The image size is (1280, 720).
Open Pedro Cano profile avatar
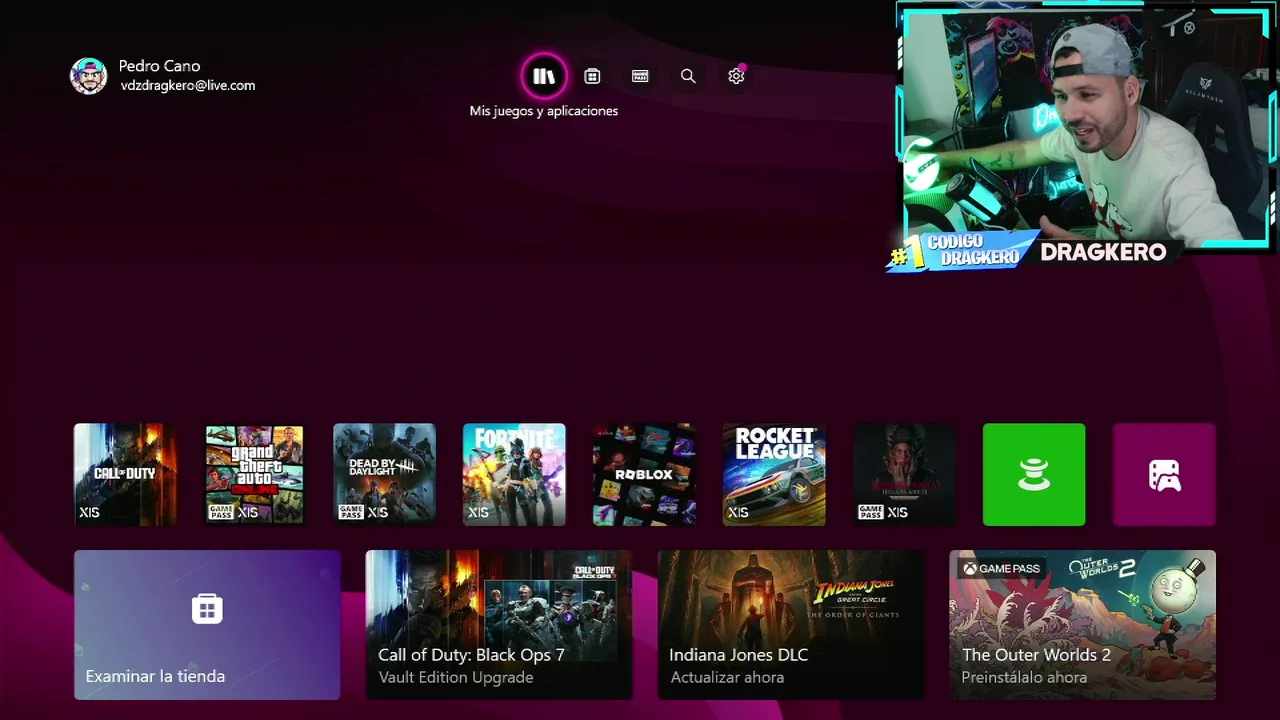coord(88,76)
